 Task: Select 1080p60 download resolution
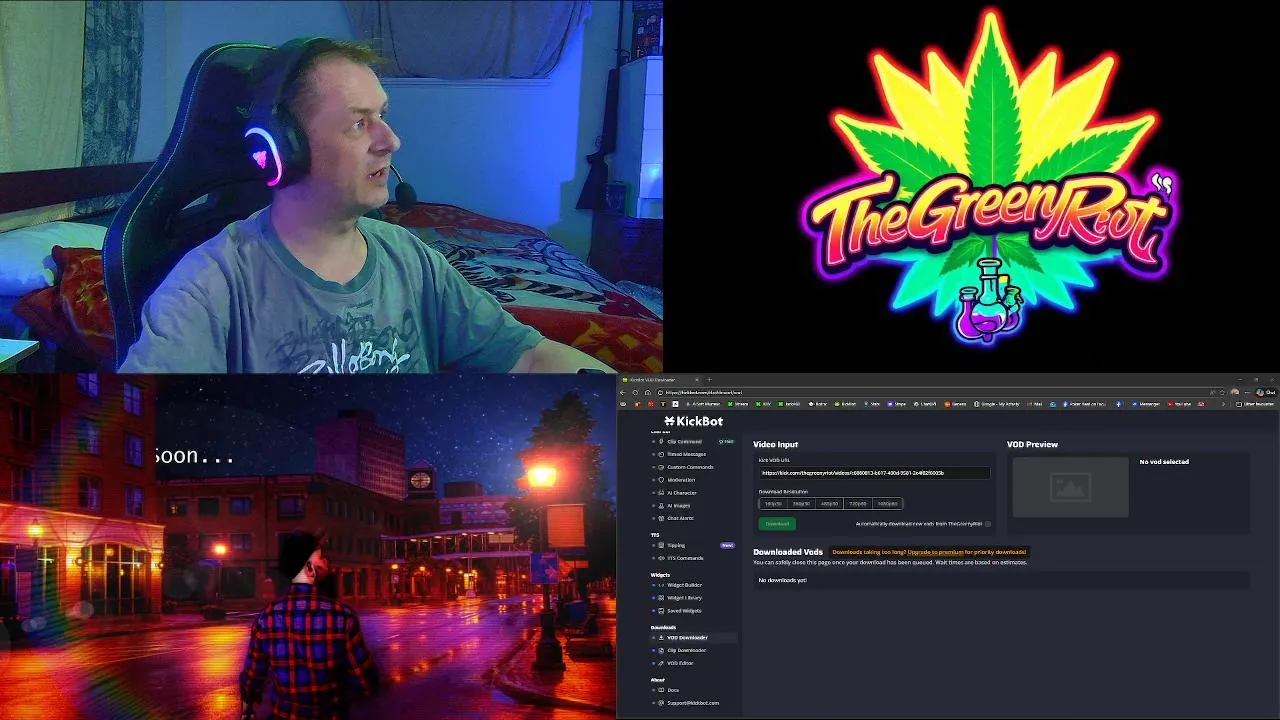pyautogui.click(x=888, y=504)
